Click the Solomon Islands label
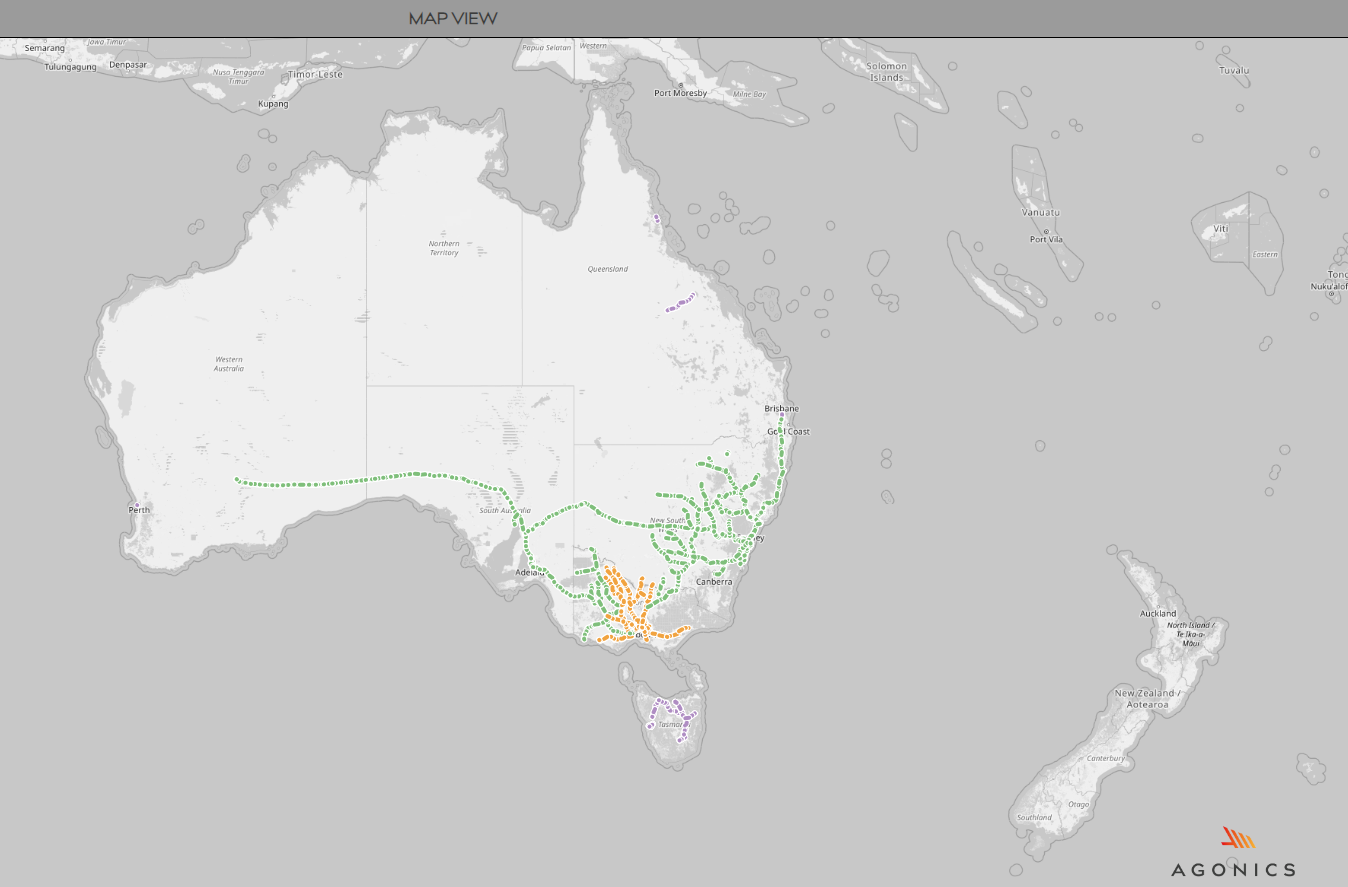The width and height of the screenshot is (1348, 887). pos(887,72)
